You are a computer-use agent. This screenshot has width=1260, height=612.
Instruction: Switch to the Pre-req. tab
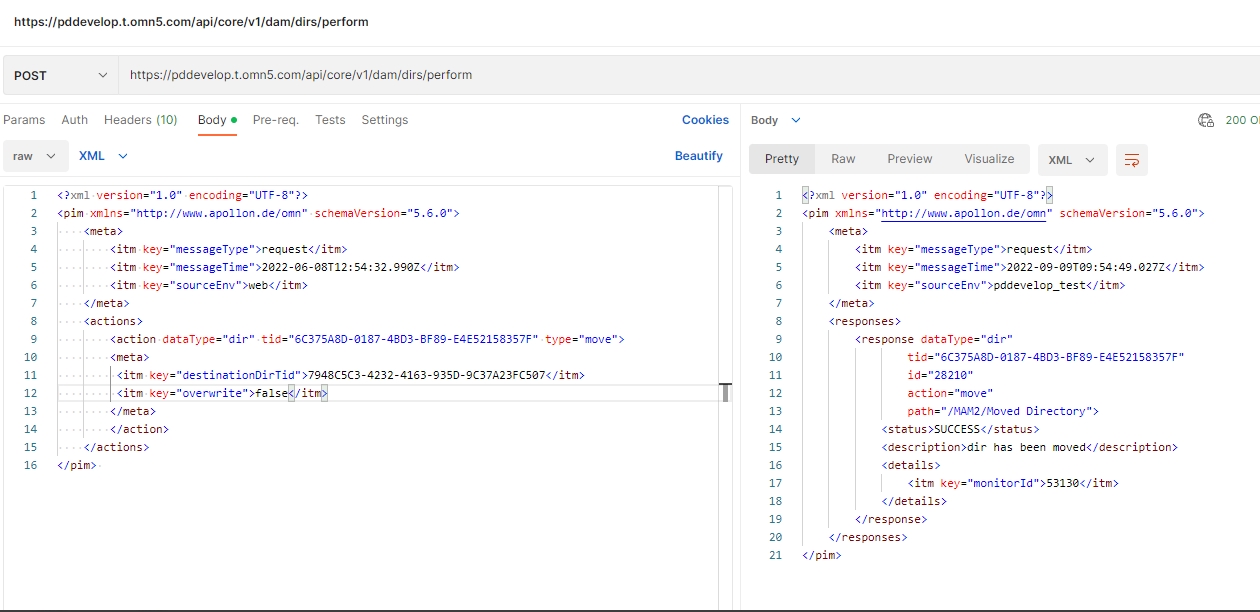[275, 120]
